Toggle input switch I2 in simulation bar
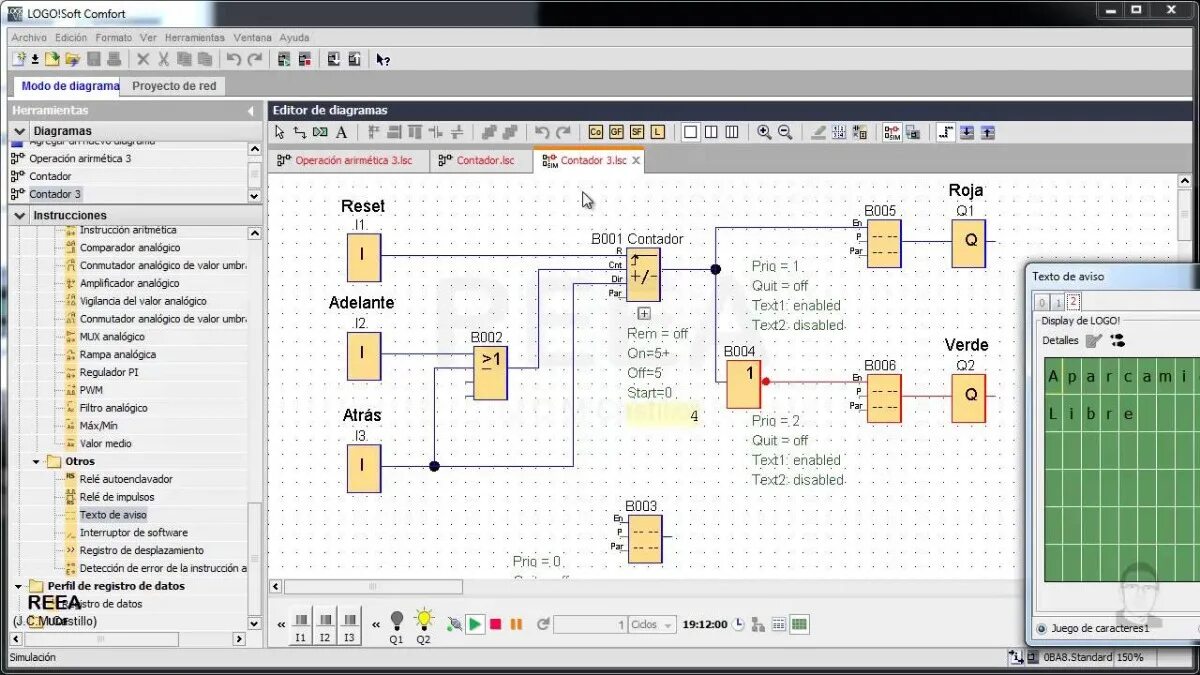 coord(325,624)
